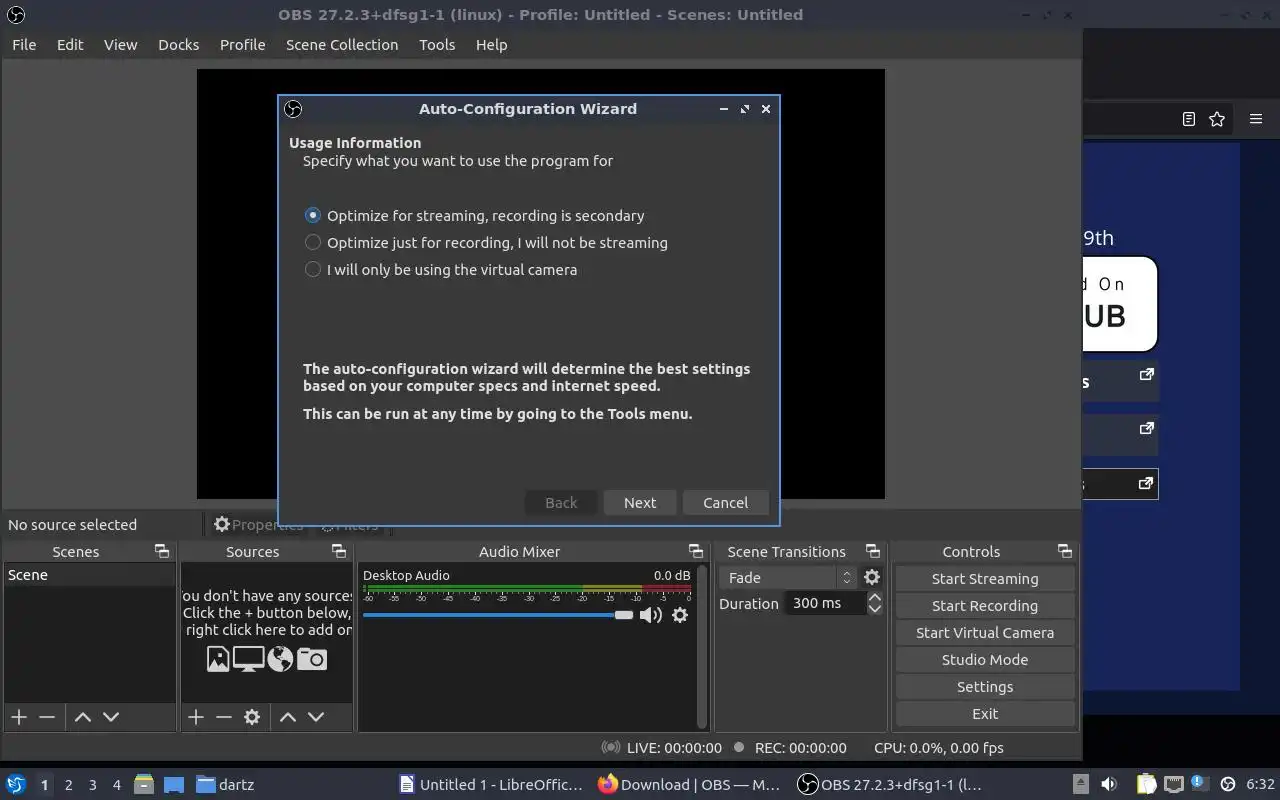Click the OBS icon in the system tray

point(1228,784)
